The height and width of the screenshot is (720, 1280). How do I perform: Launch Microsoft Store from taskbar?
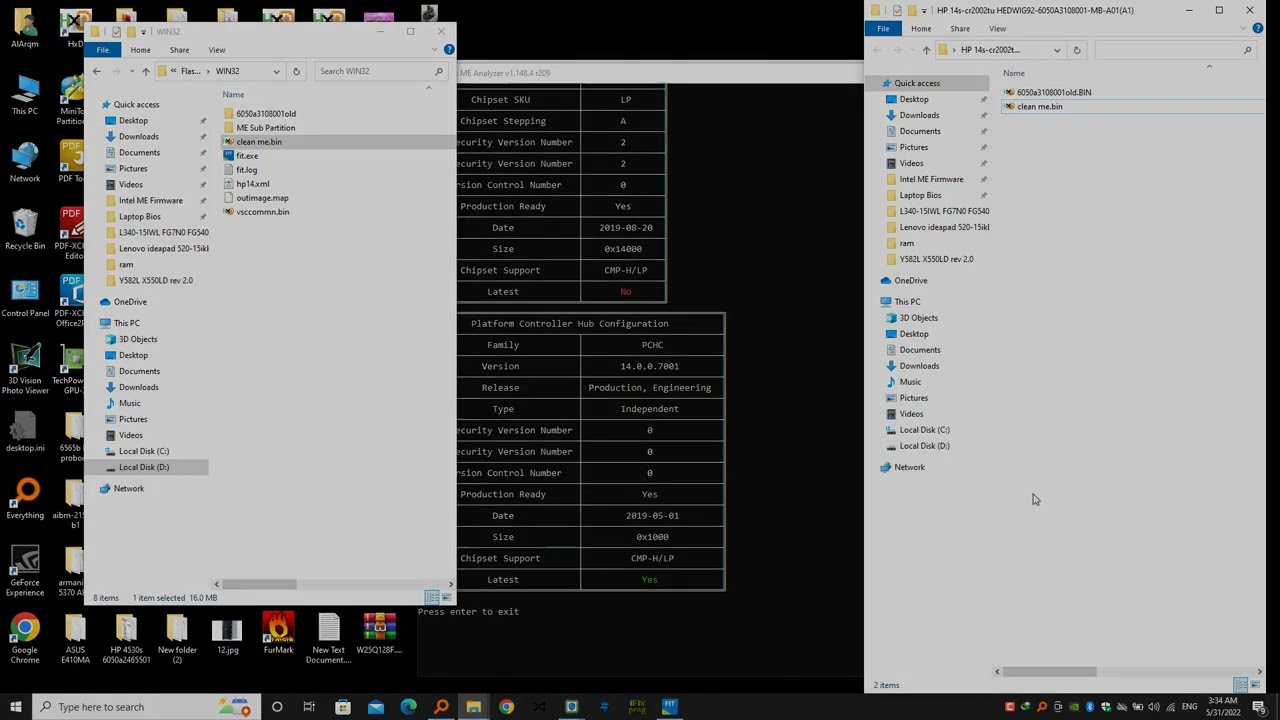343,707
